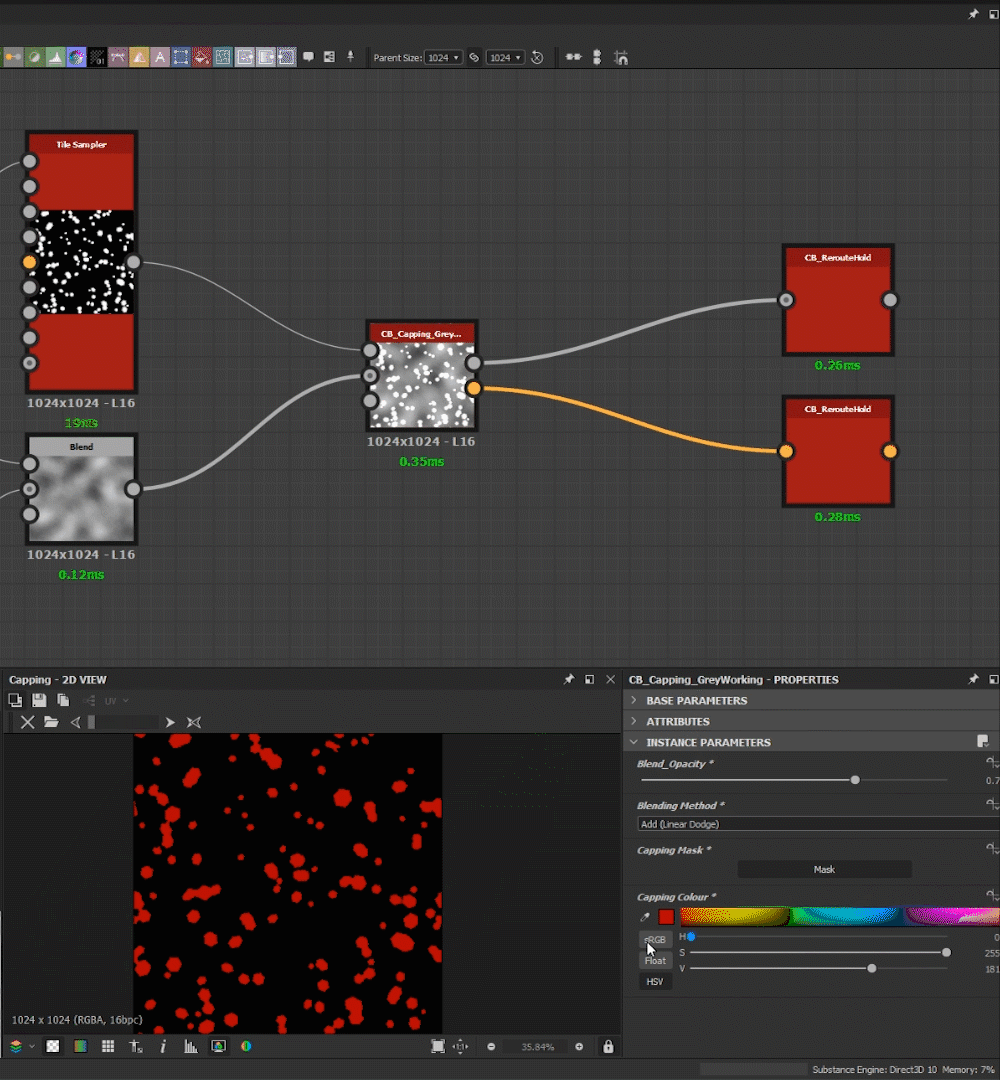Open the red Capping Colour swatch

click(x=666, y=917)
